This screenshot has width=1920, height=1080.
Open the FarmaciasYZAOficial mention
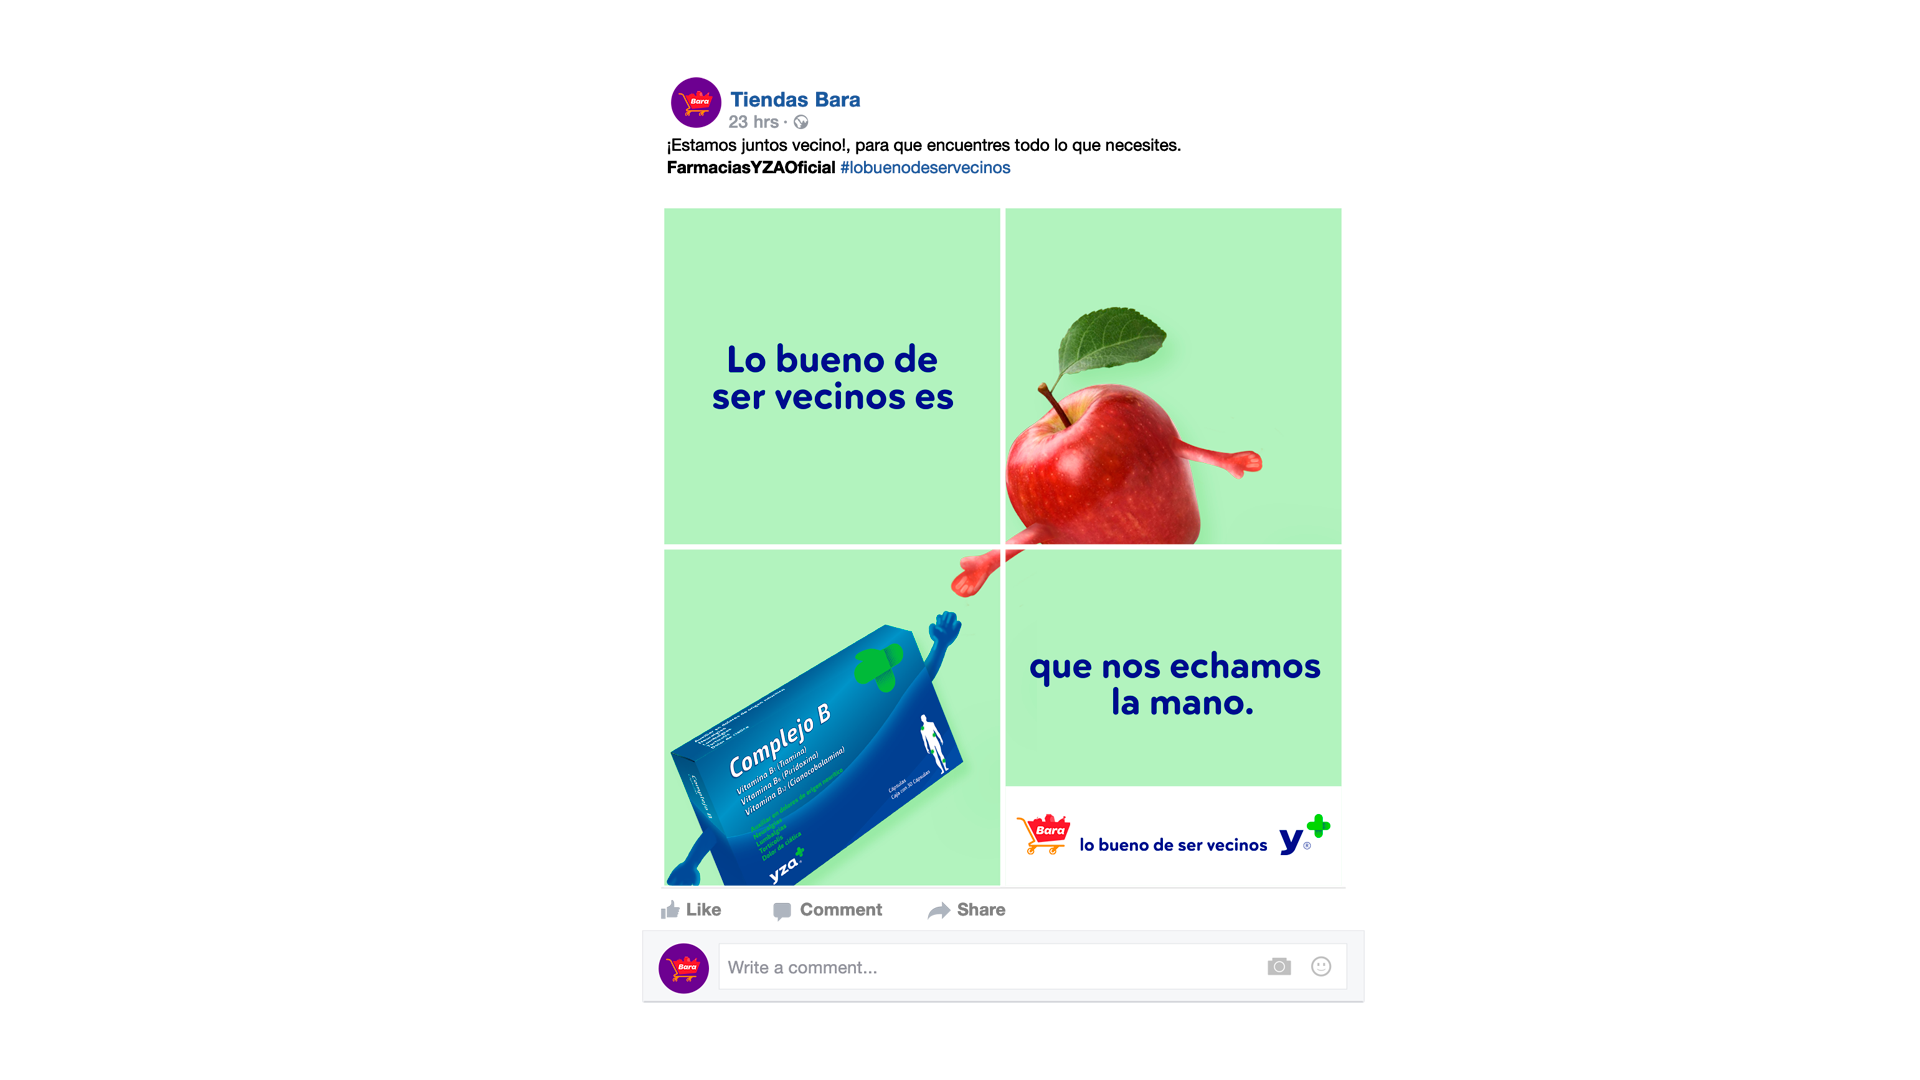[751, 167]
